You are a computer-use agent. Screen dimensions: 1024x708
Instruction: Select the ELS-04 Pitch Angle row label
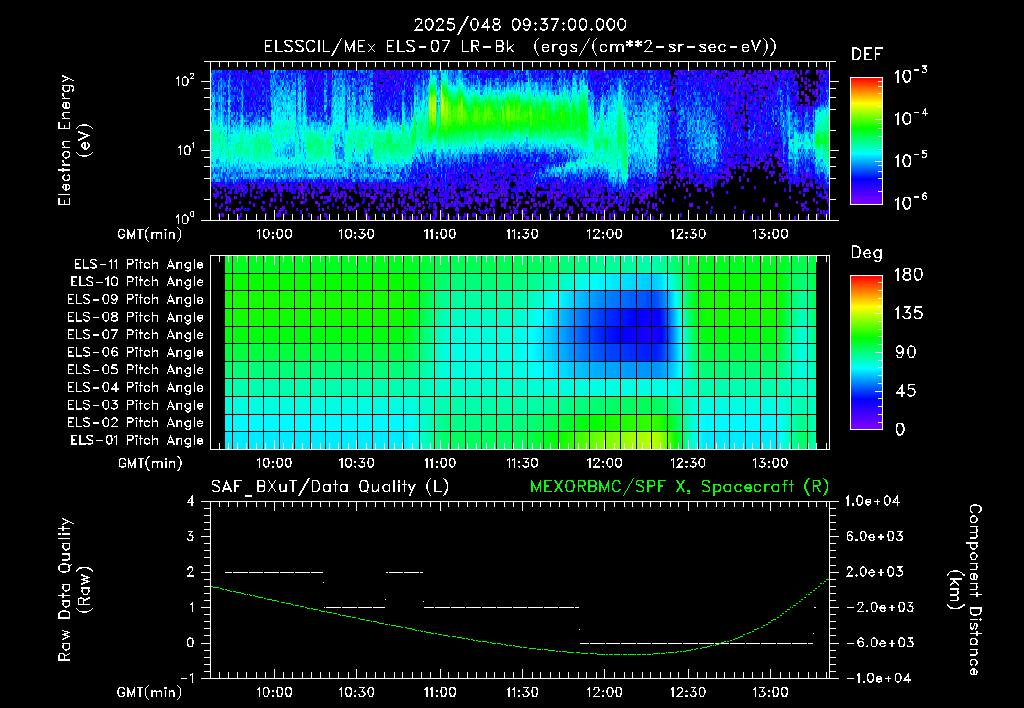click(x=136, y=387)
